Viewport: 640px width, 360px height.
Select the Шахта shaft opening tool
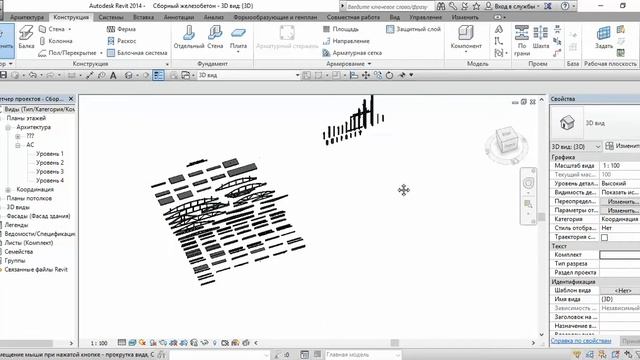click(540, 37)
